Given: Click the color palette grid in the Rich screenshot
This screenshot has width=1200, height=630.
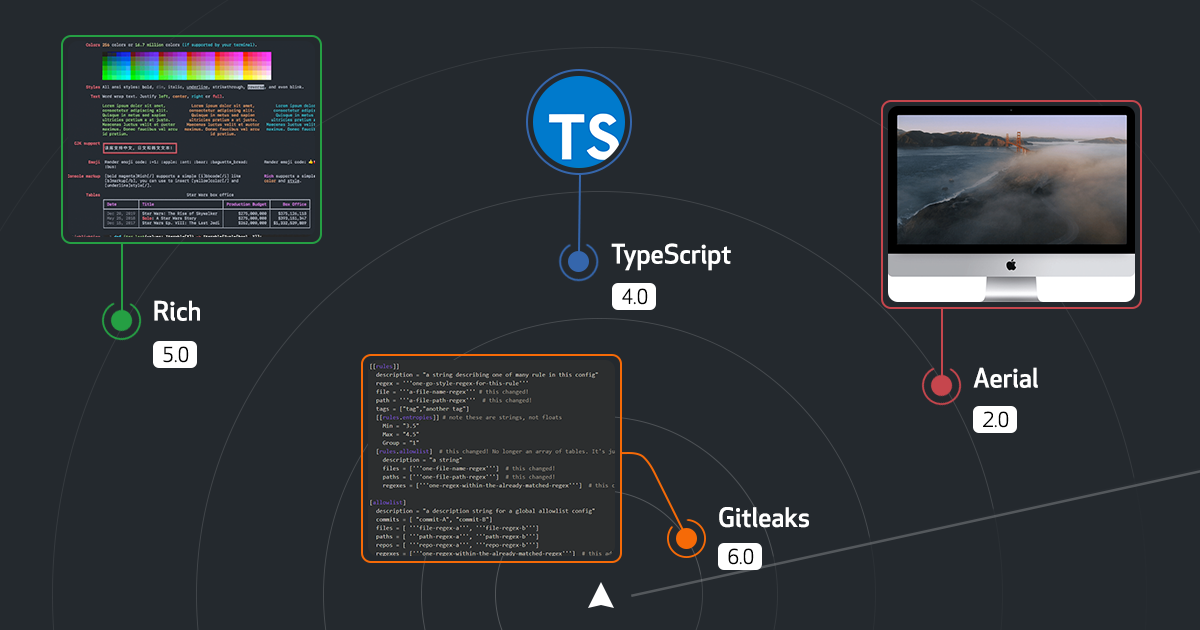Looking at the screenshot, I should click(186, 67).
